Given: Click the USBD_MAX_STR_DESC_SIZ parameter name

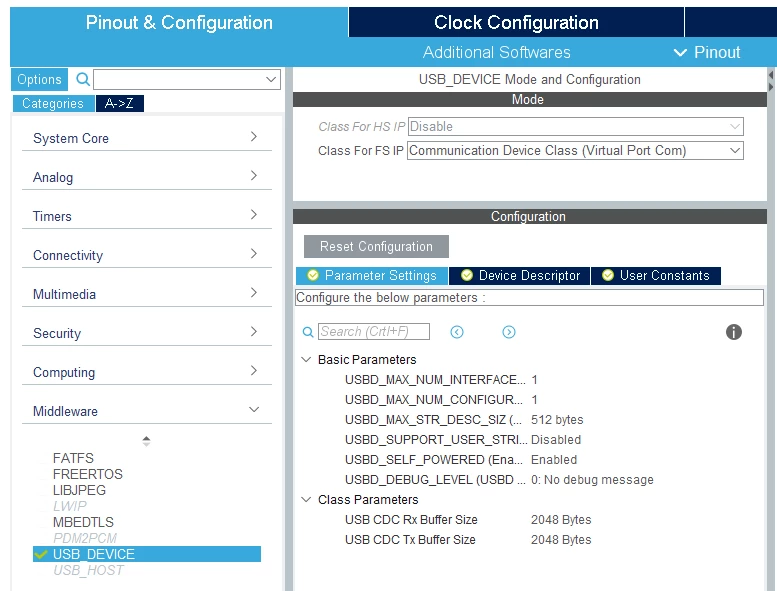Looking at the screenshot, I should 433,420.
